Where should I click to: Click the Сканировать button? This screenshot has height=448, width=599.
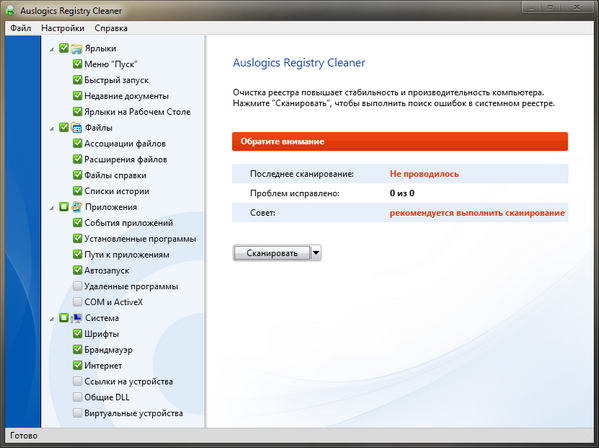272,253
